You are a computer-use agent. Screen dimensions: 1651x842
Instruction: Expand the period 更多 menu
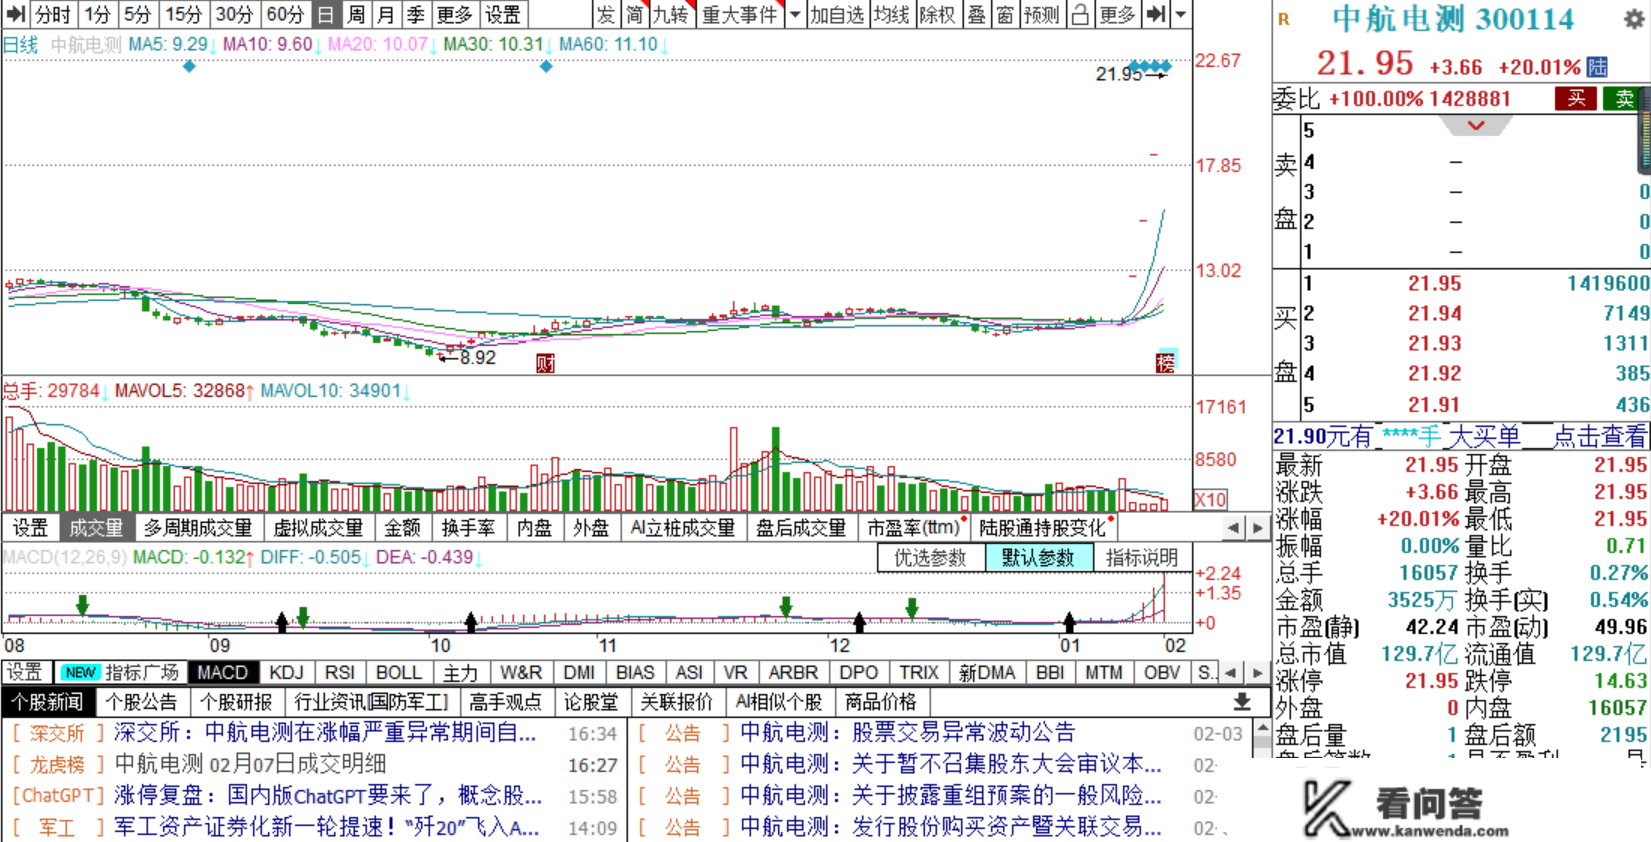coord(454,14)
